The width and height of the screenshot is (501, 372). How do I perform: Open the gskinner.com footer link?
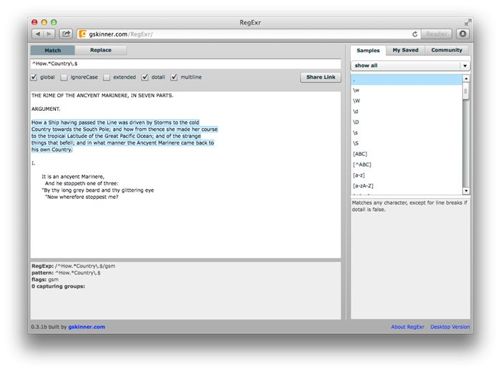87,327
